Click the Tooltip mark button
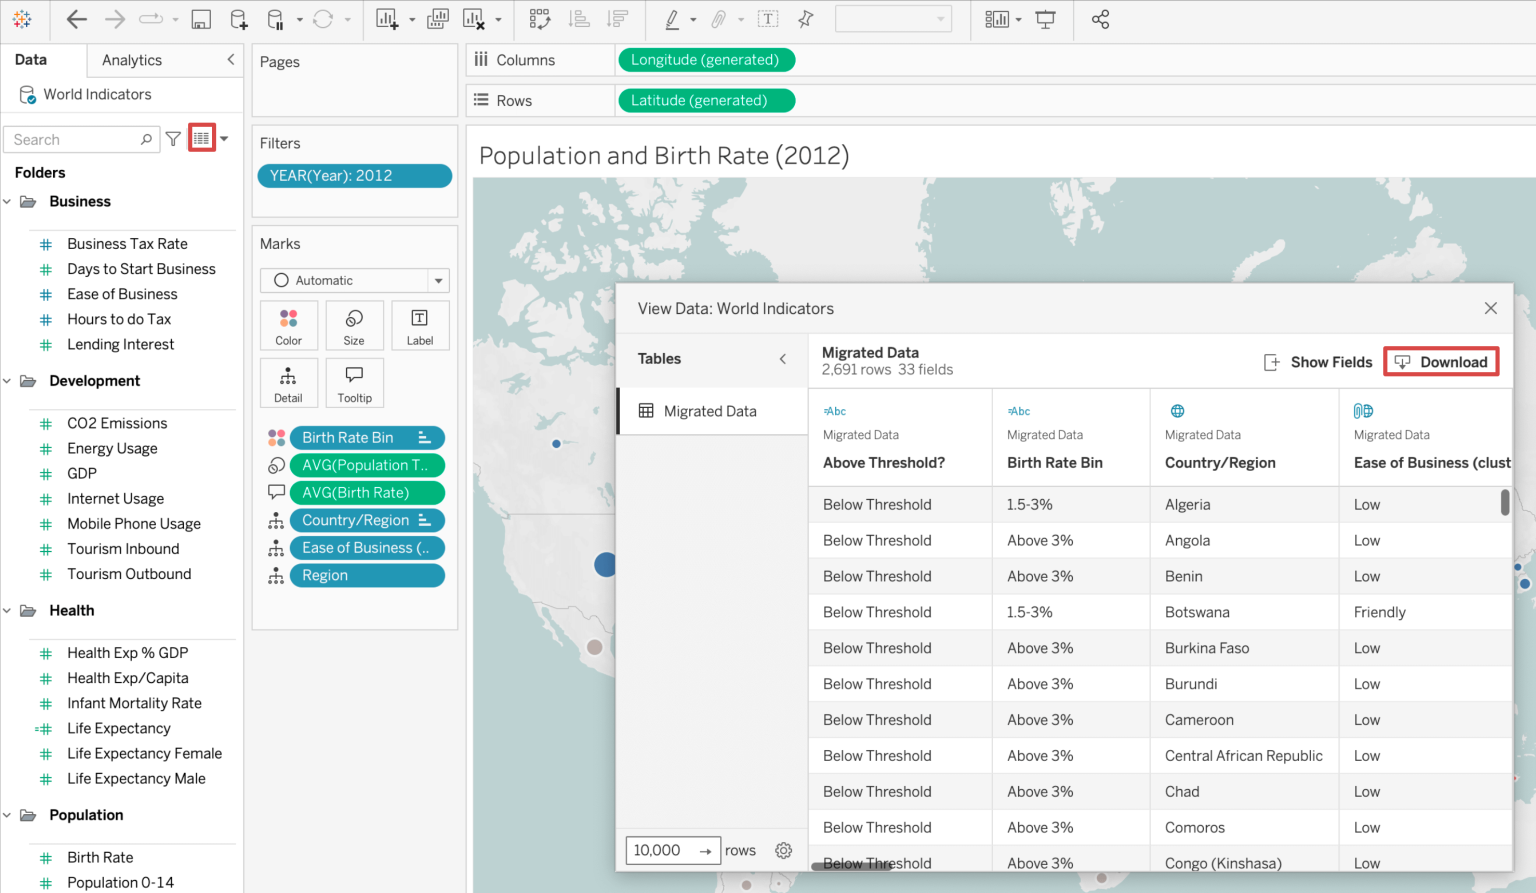Image resolution: width=1536 pixels, height=893 pixels. point(354,382)
